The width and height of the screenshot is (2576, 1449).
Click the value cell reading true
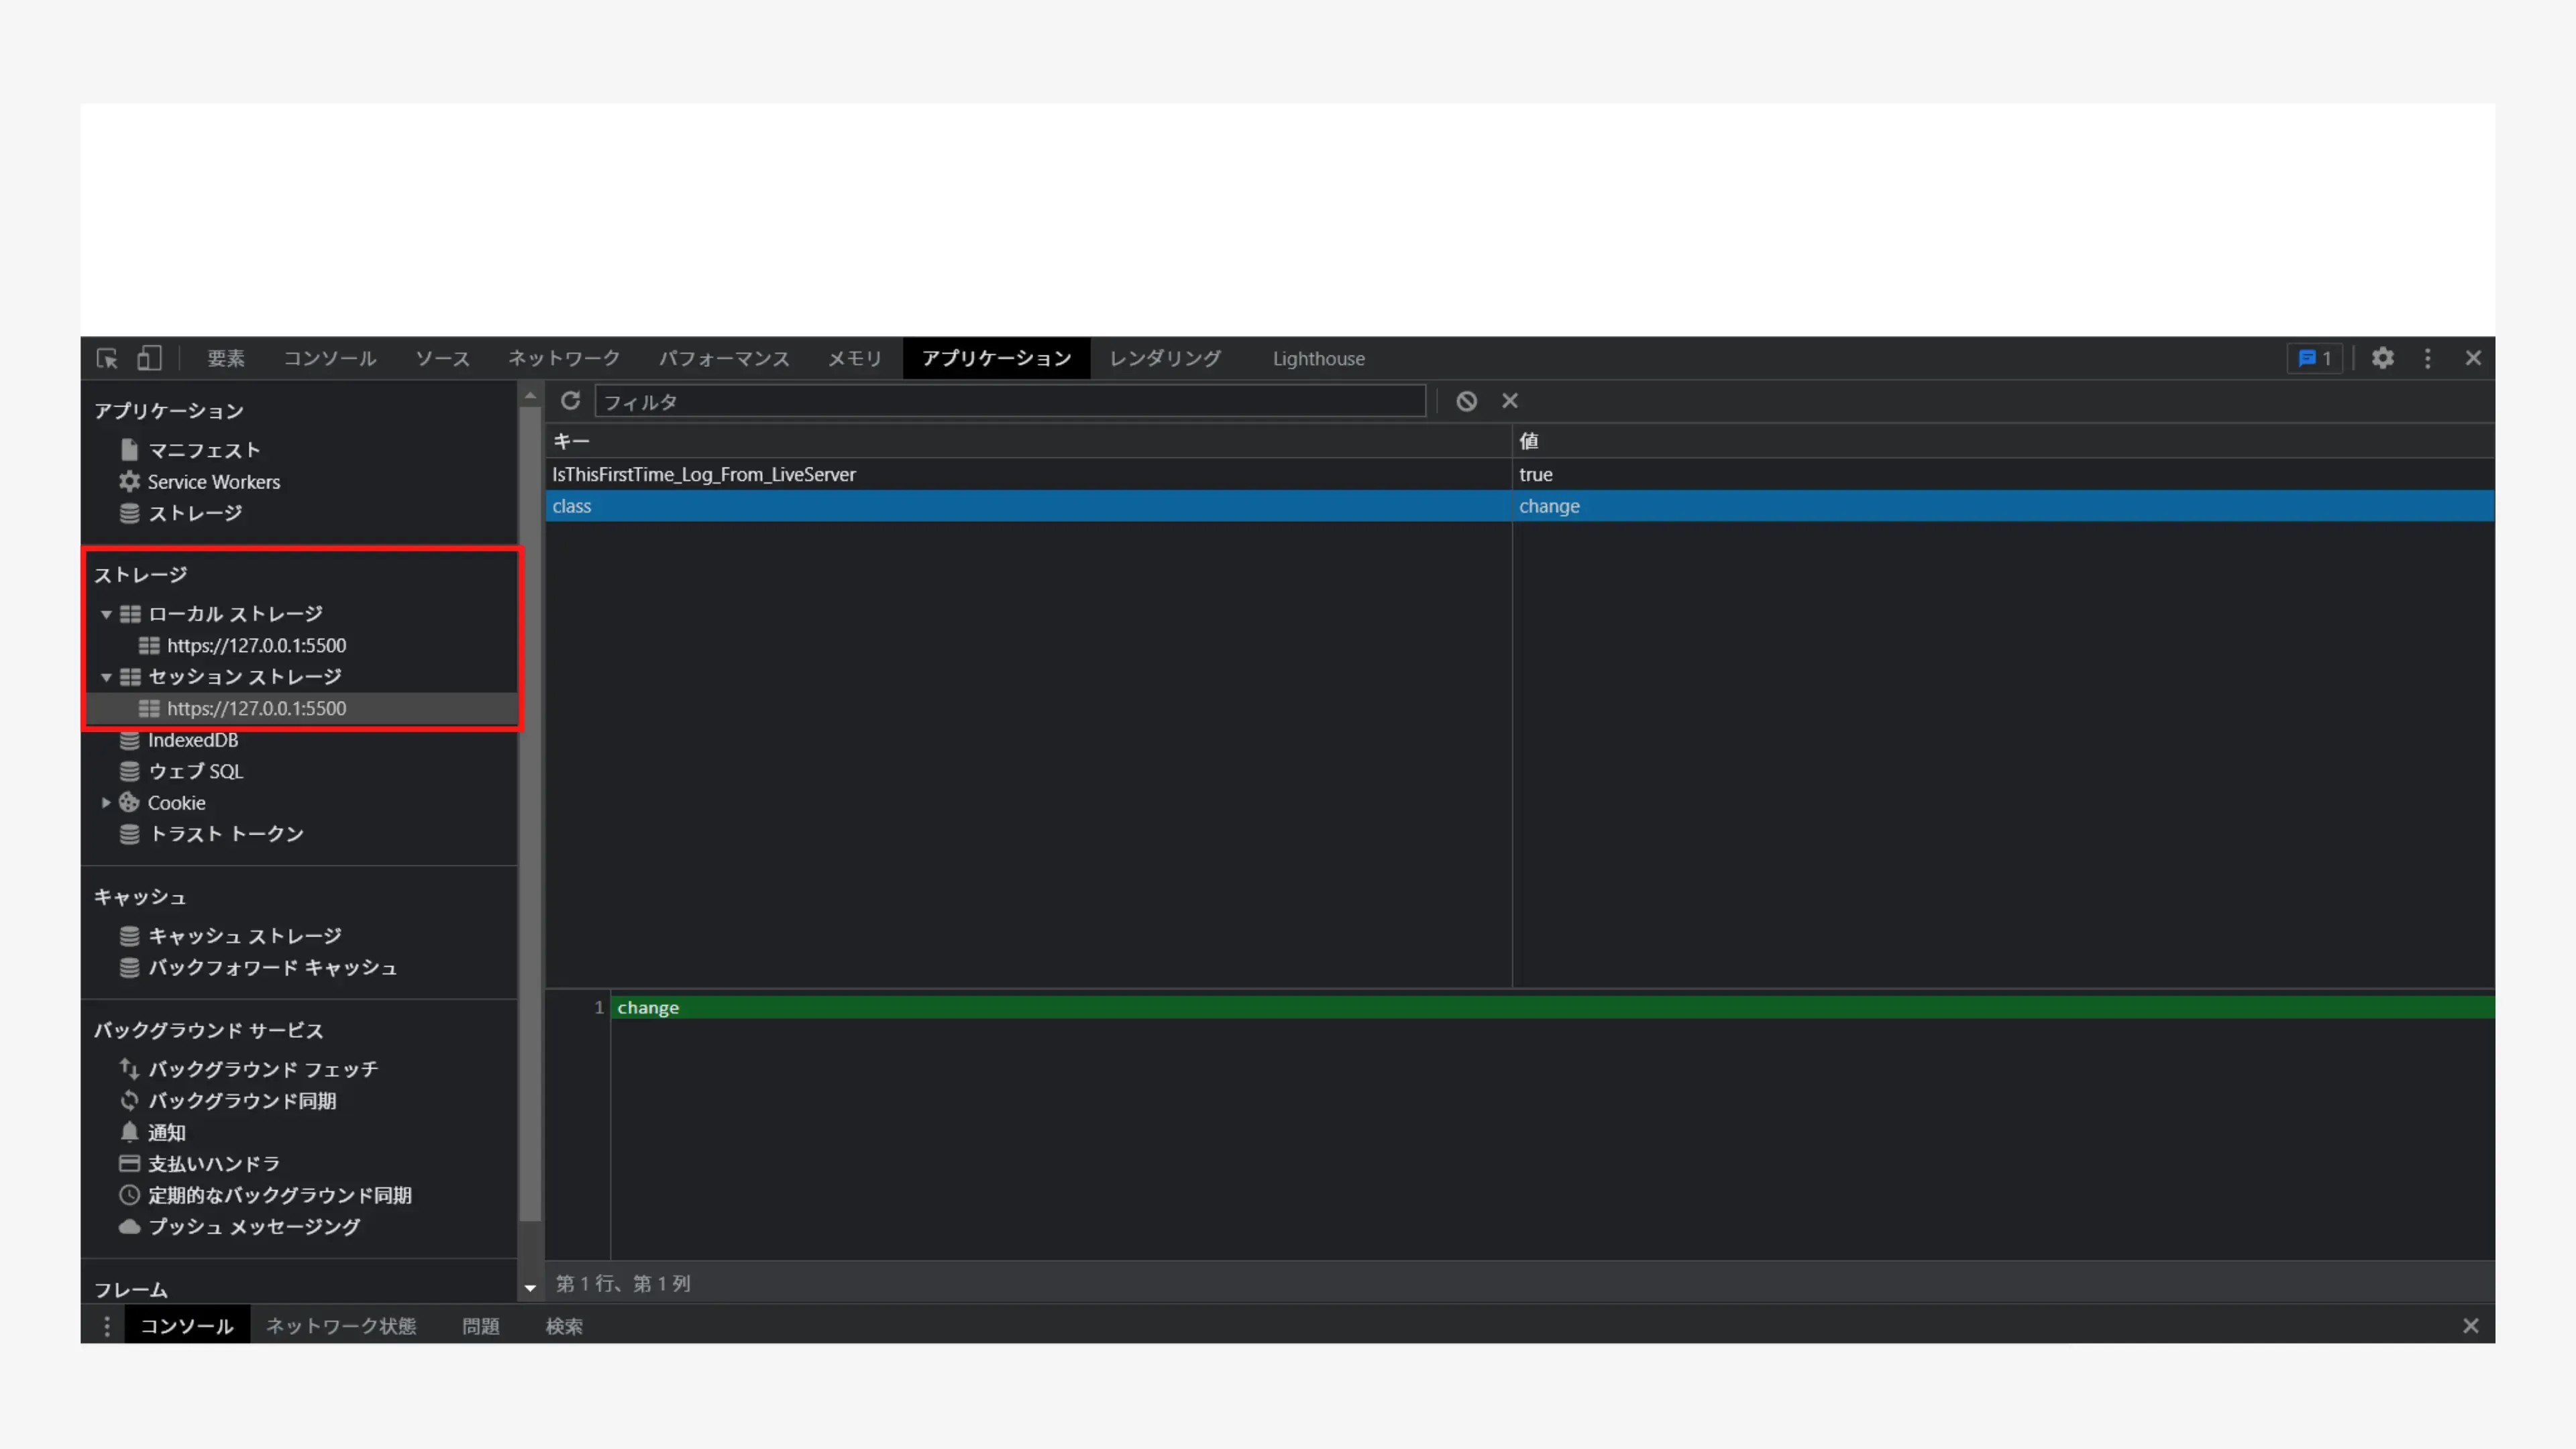point(2003,474)
